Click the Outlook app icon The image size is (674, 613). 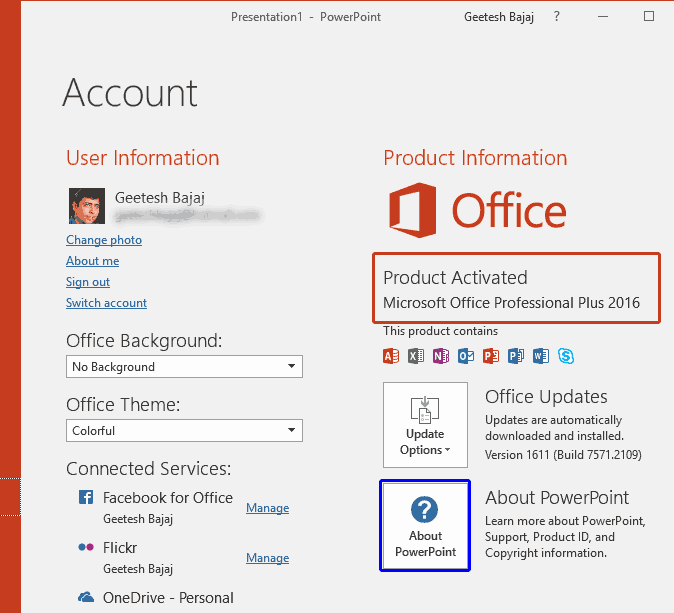pos(466,356)
